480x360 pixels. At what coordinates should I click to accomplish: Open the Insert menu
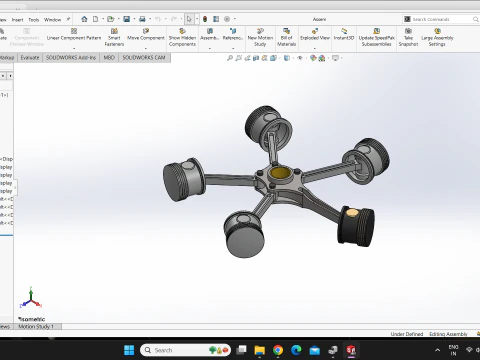tap(17, 20)
